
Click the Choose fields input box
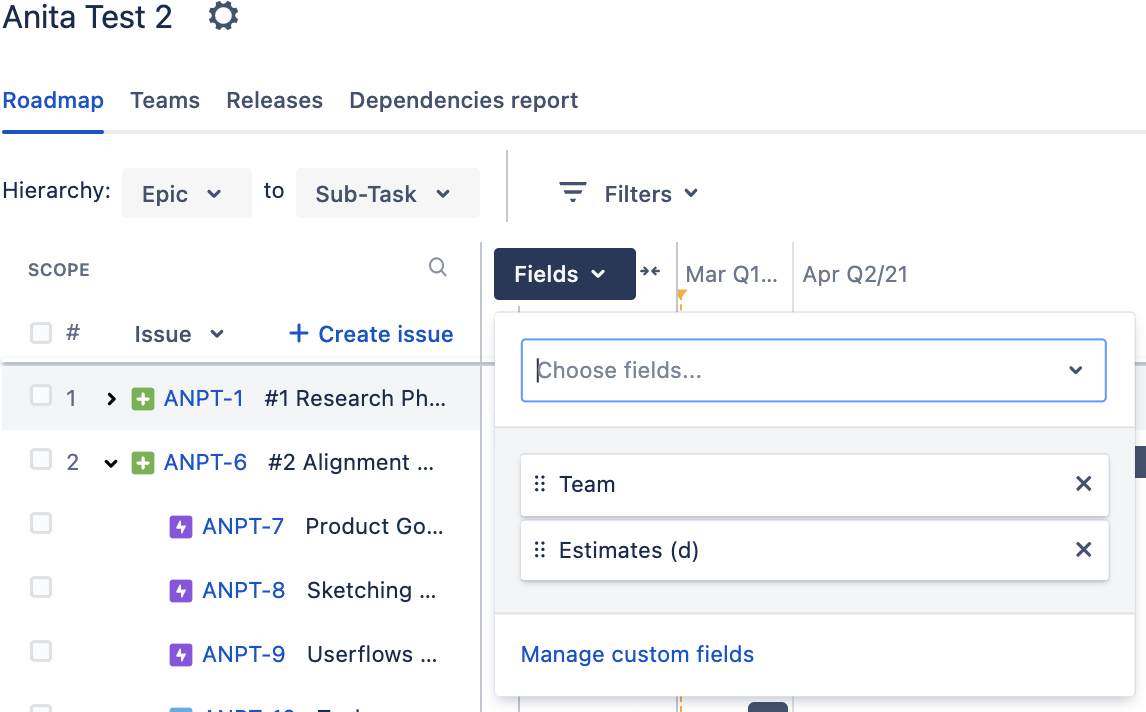813,370
